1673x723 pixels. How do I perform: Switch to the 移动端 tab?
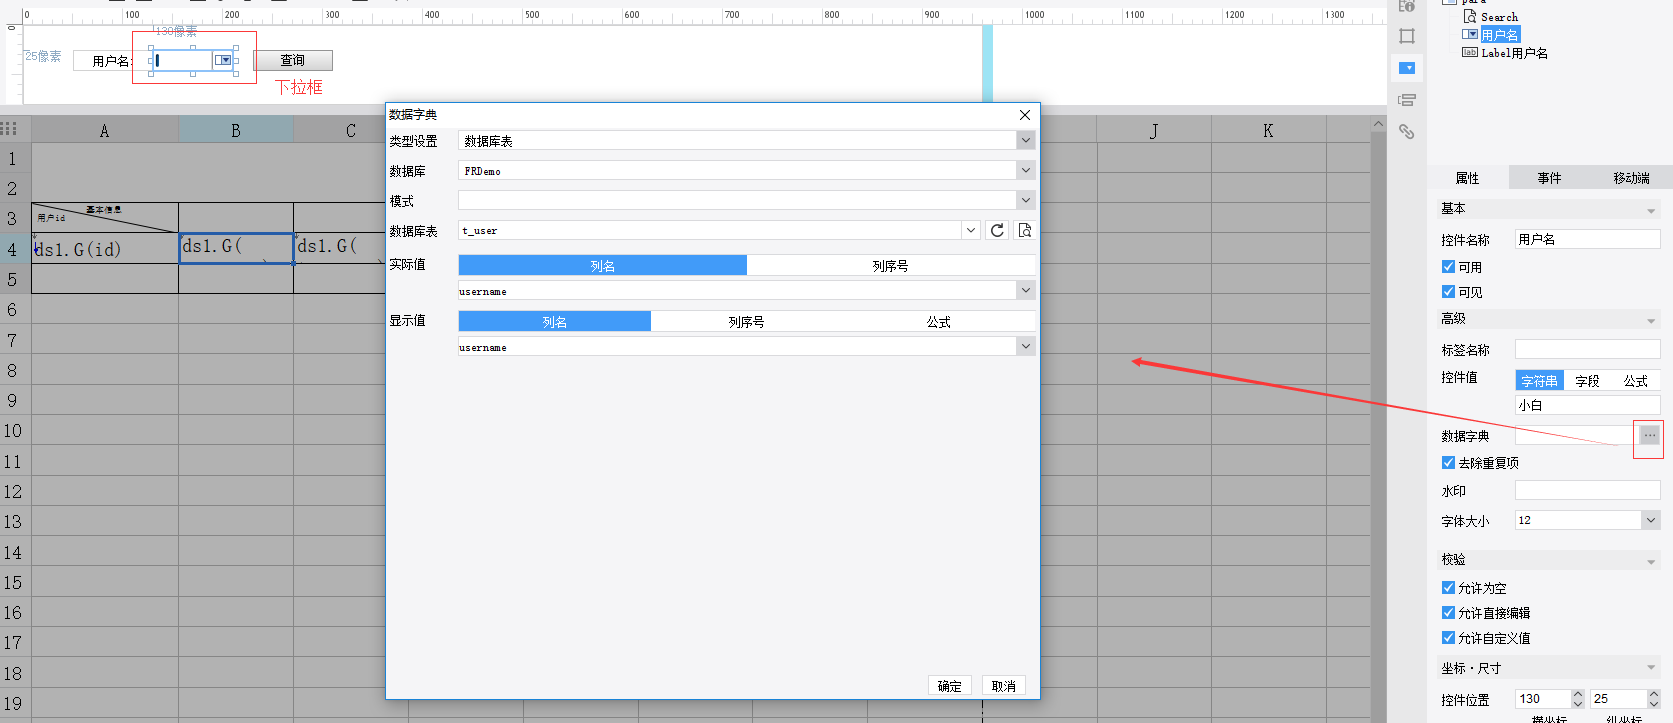(x=1631, y=178)
